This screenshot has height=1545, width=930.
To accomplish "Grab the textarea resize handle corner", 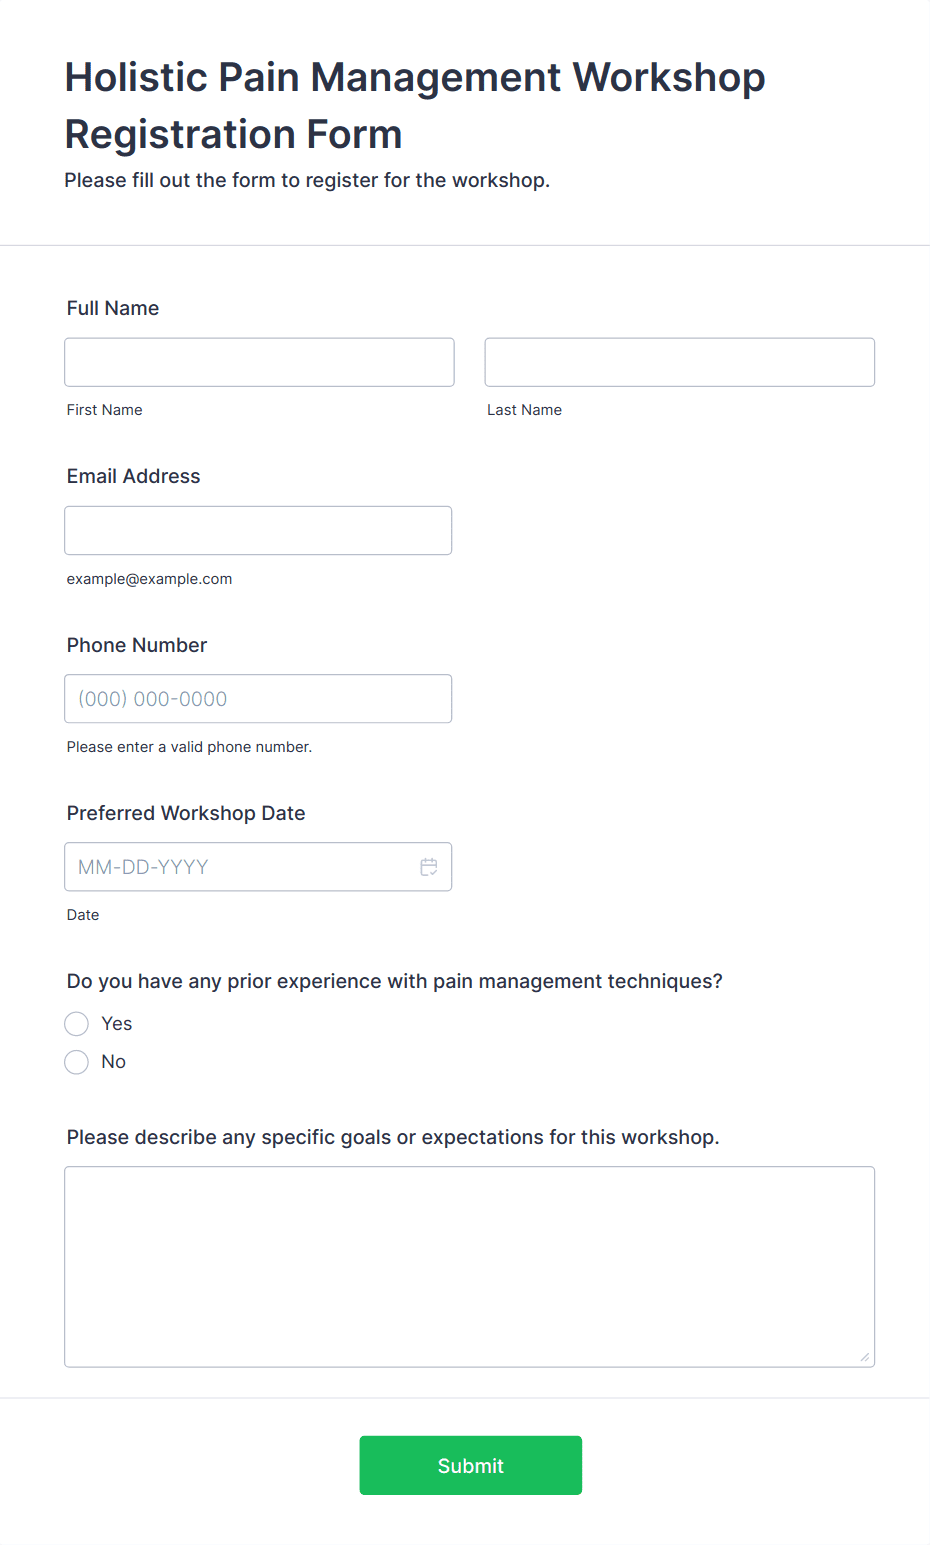I will point(865,1357).
